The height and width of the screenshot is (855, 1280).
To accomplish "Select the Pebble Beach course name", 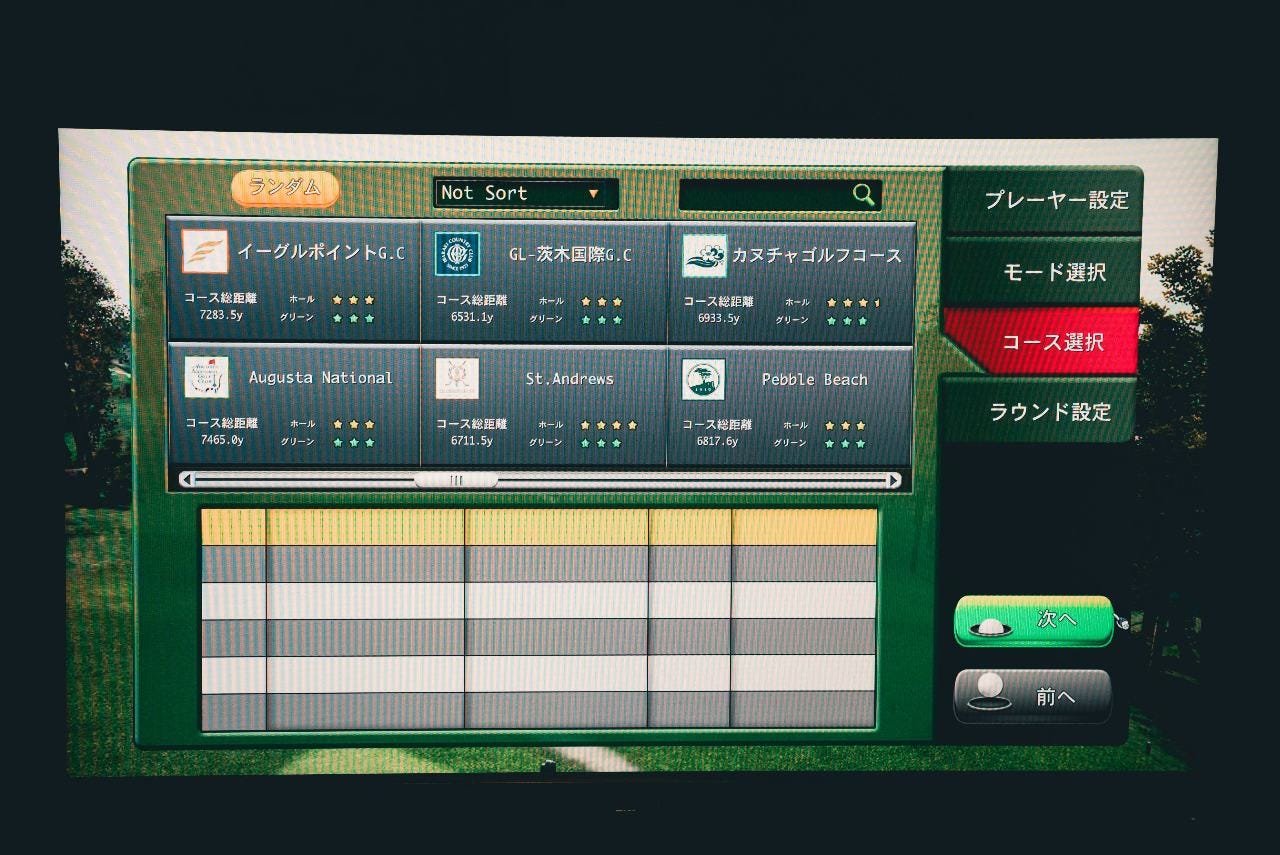I will [814, 380].
